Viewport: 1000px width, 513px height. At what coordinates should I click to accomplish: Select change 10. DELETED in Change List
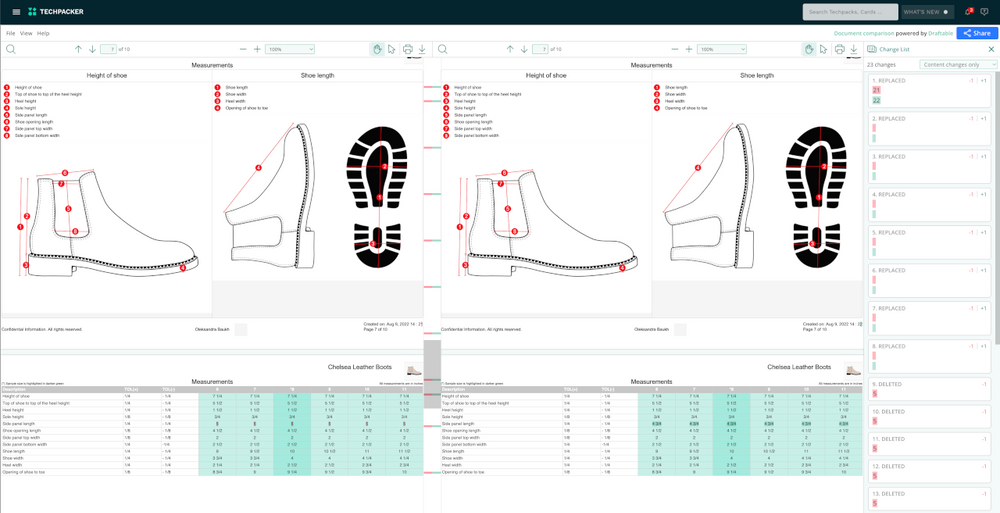click(x=929, y=417)
